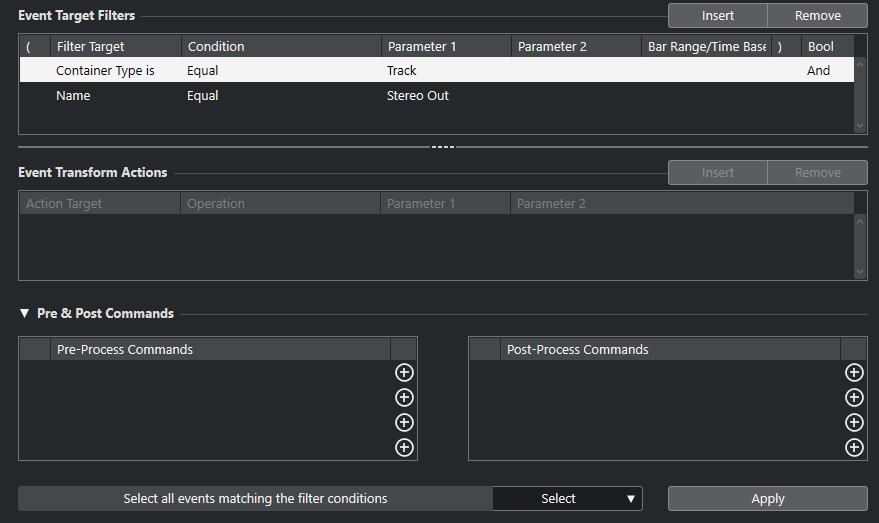Image resolution: width=879 pixels, height=523 pixels.
Task: Click the Stereo Out parameter value
Action: point(418,96)
